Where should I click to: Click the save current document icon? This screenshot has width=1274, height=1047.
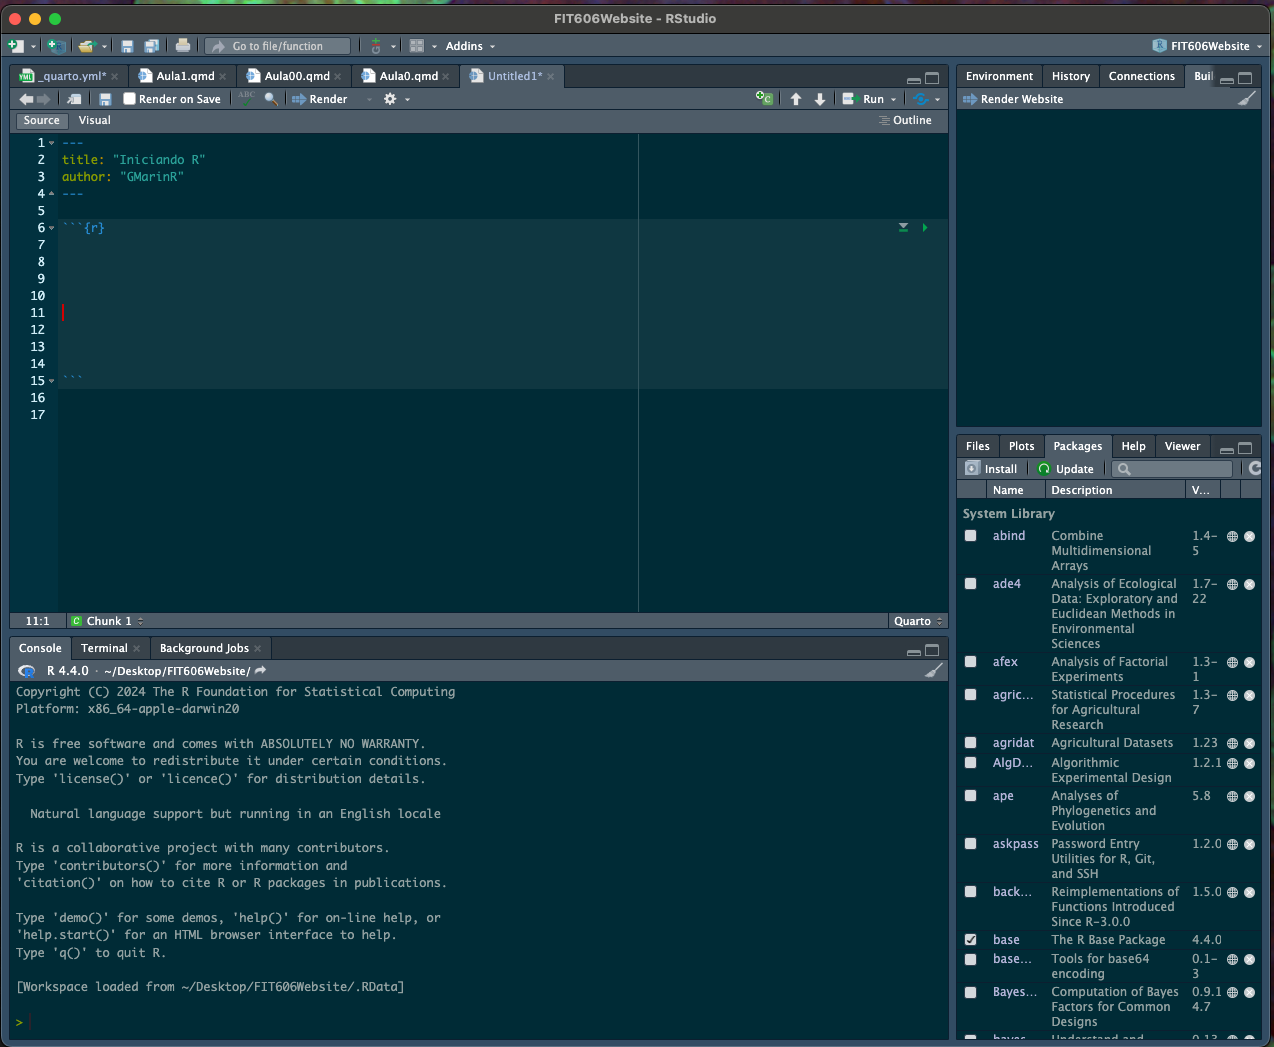(105, 99)
